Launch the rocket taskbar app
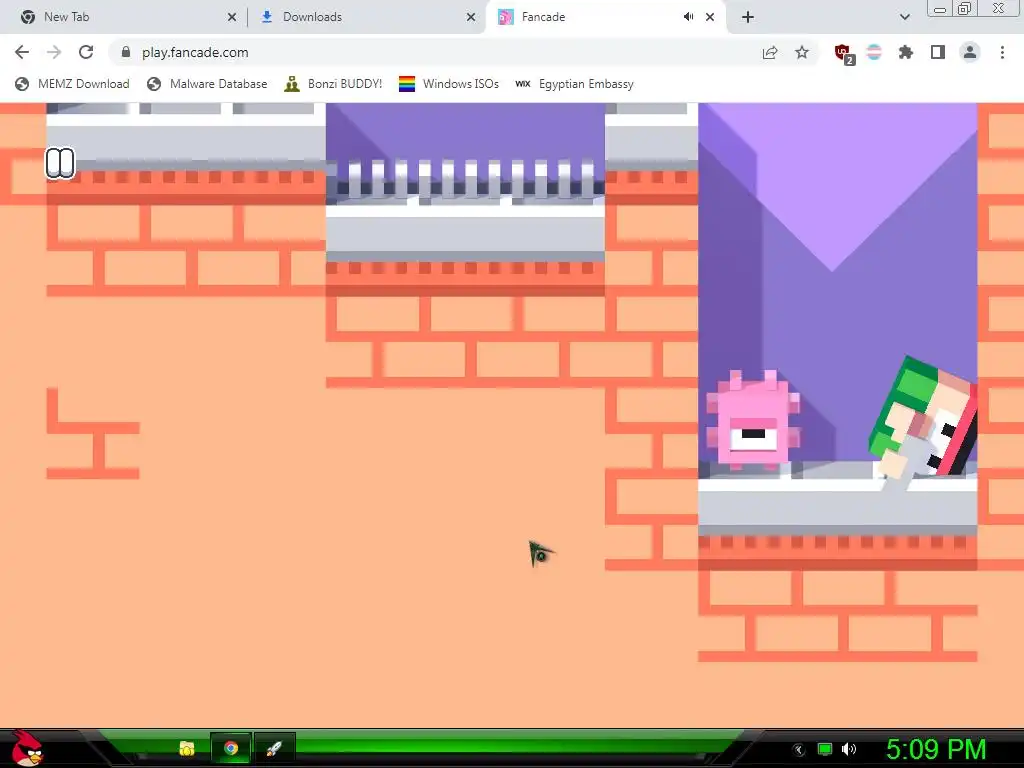1024x768 pixels. [x=274, y=748]
